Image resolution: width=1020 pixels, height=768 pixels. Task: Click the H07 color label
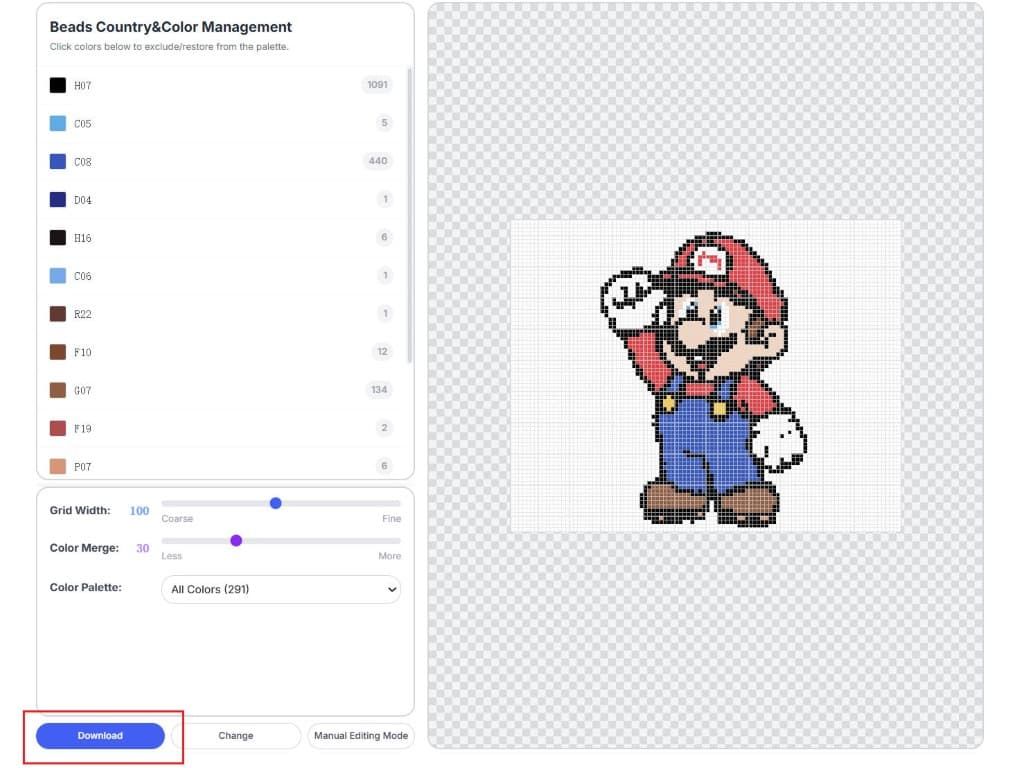pyautogui.click(x=83, y=85)
